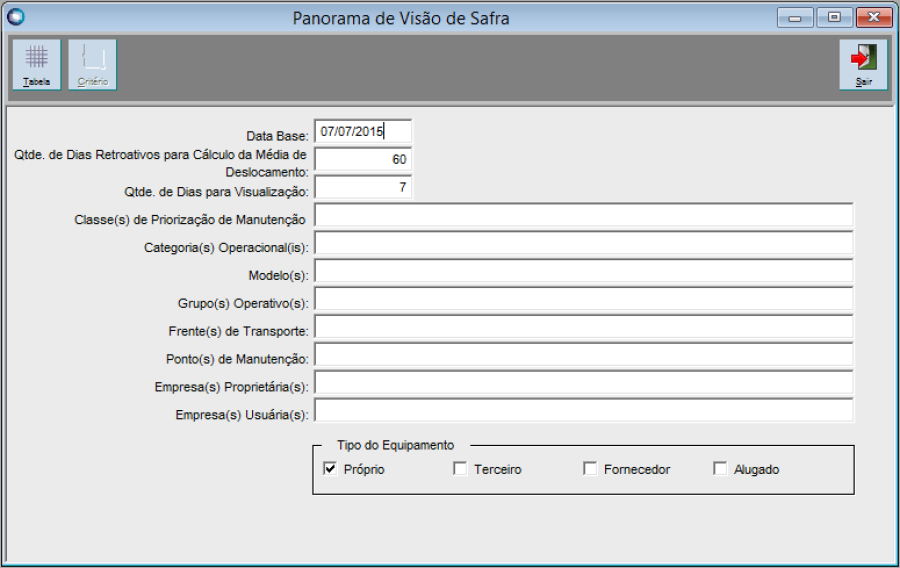Select the Empresa(s) Usuária(s) field
Image resolution: width=900 pixels, height=568 pixels.
coord(583,411)
